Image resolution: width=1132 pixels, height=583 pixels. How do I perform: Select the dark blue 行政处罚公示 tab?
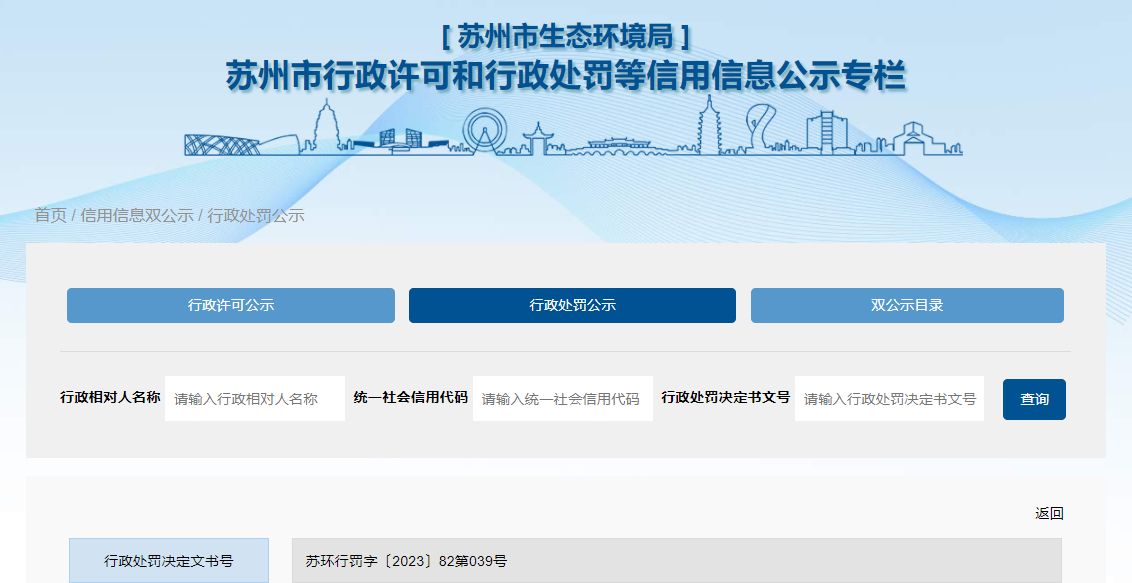[x=572, y=306]
